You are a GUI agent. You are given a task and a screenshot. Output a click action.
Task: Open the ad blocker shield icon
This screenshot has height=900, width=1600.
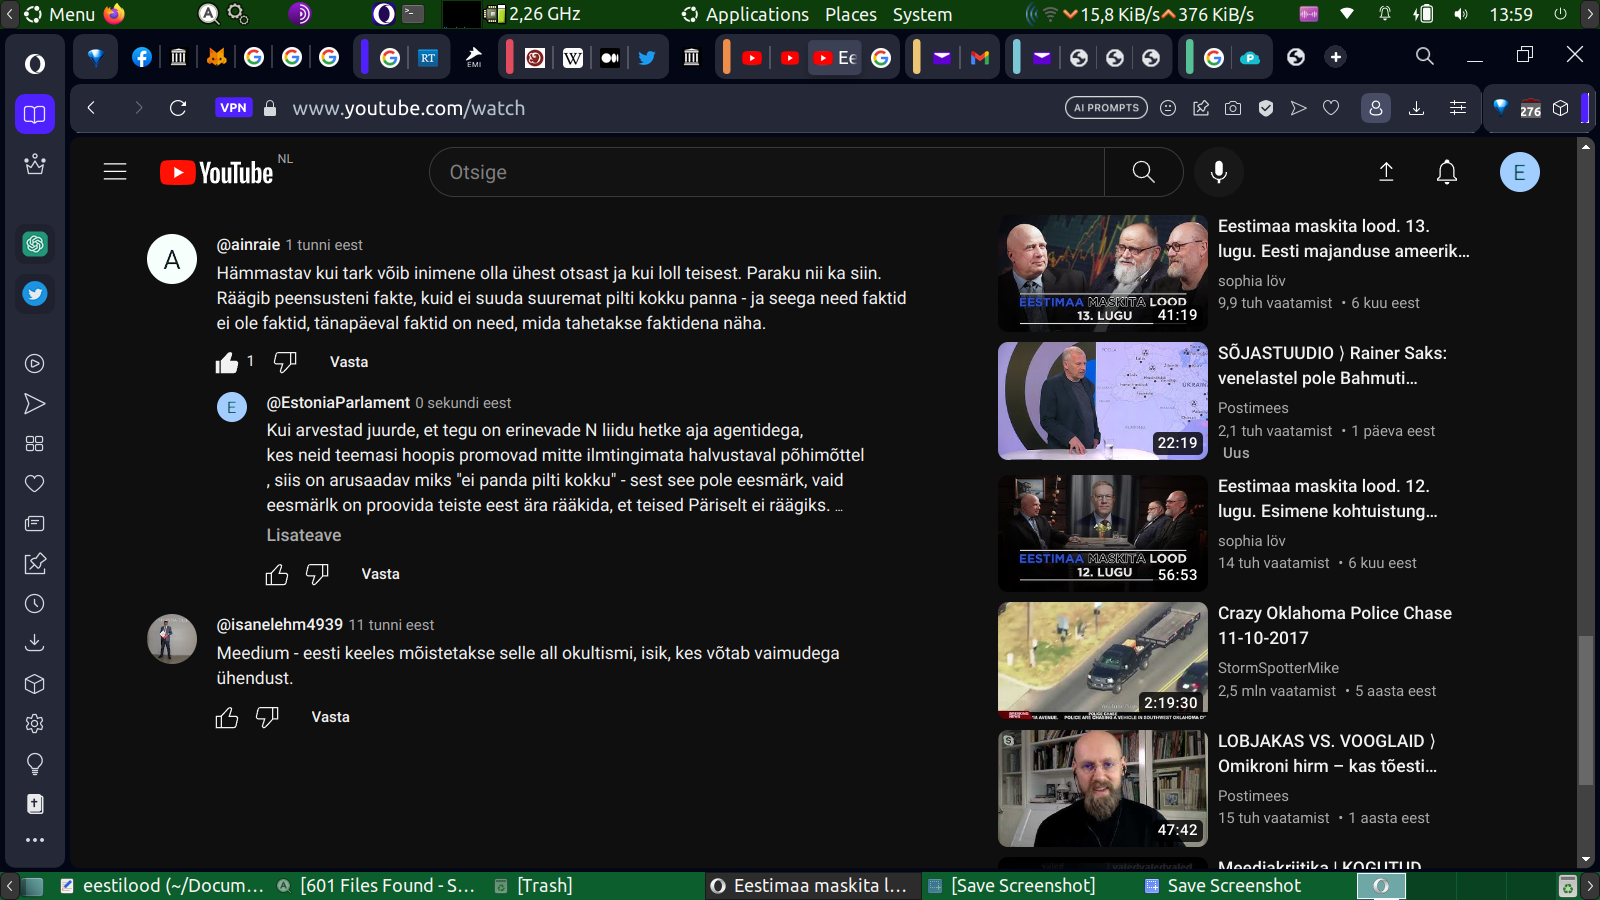point(1266,108)
